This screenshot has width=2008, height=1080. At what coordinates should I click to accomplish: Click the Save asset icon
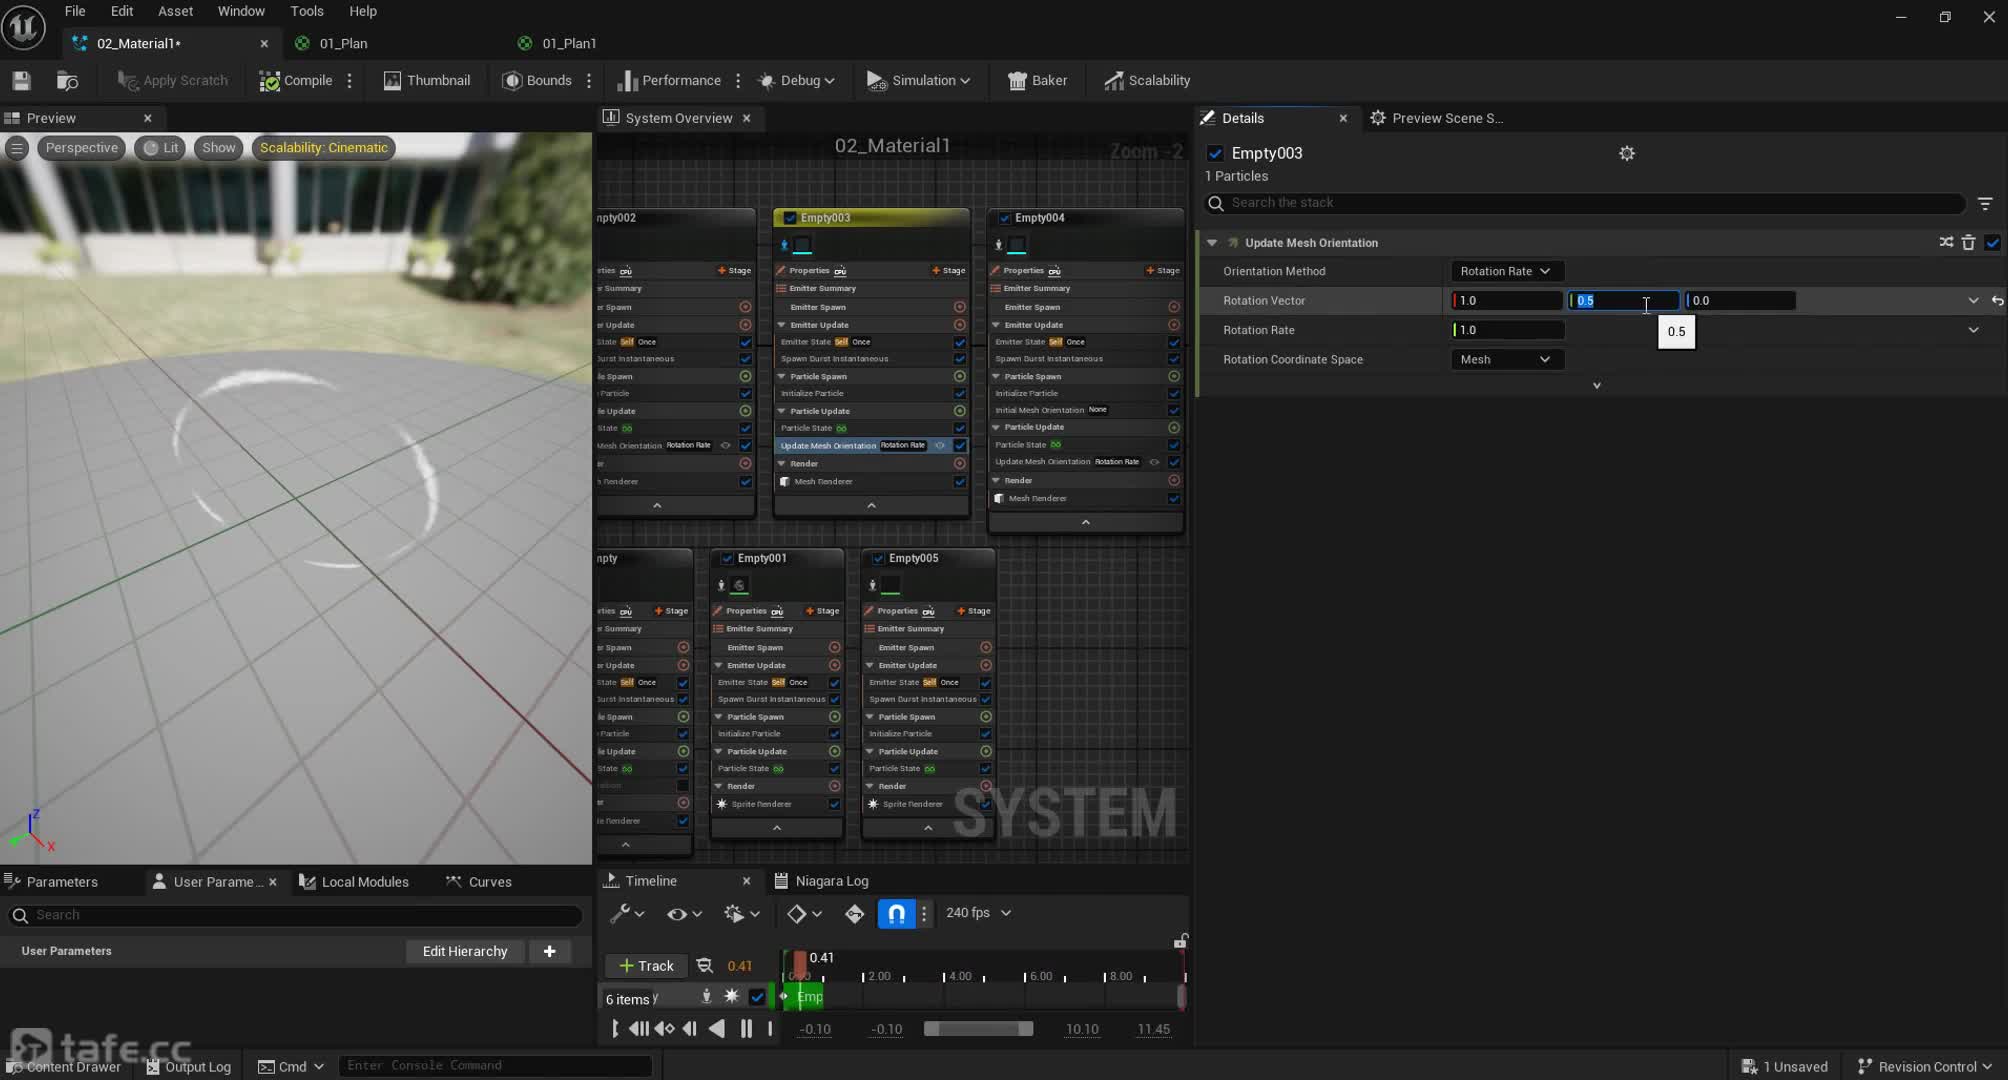point(21,81)
